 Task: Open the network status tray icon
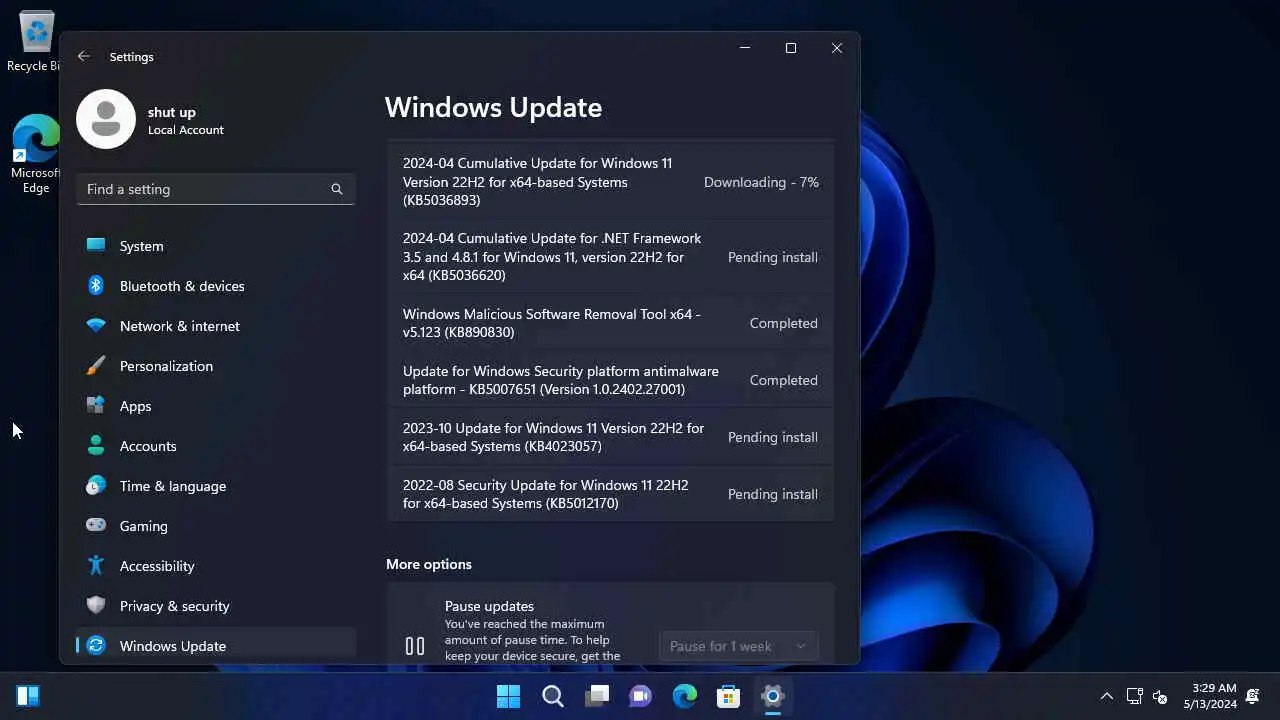click(1135, 696)
